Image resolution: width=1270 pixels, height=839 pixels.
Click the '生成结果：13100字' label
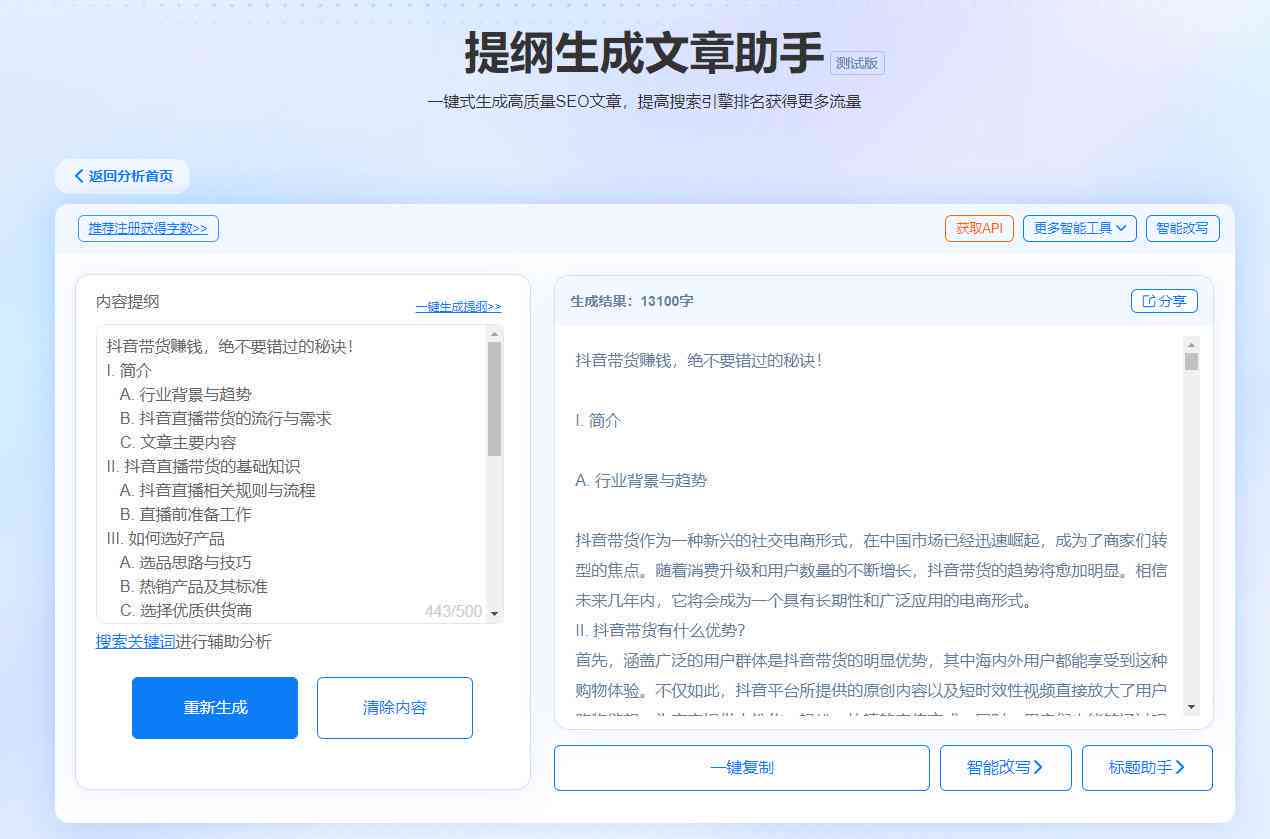click(632, 301)
